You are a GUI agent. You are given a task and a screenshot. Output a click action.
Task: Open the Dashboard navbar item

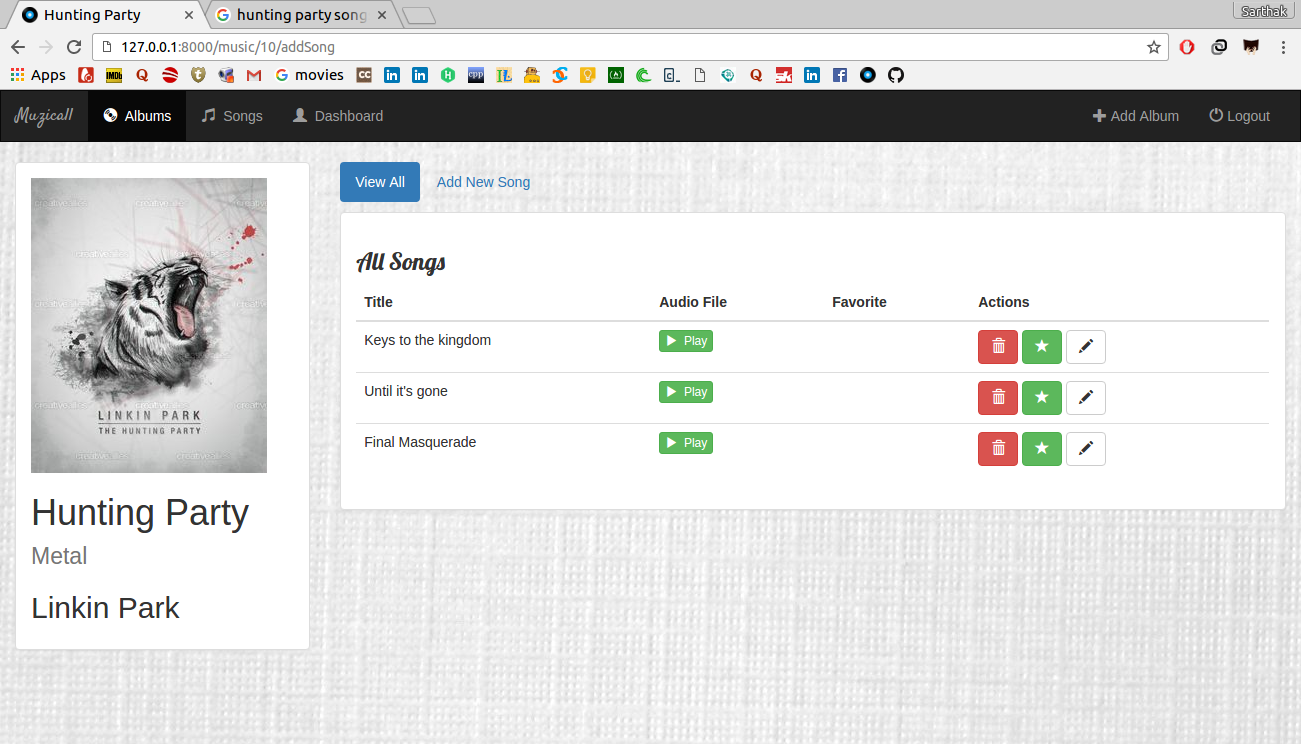click(x=338, y=116)
